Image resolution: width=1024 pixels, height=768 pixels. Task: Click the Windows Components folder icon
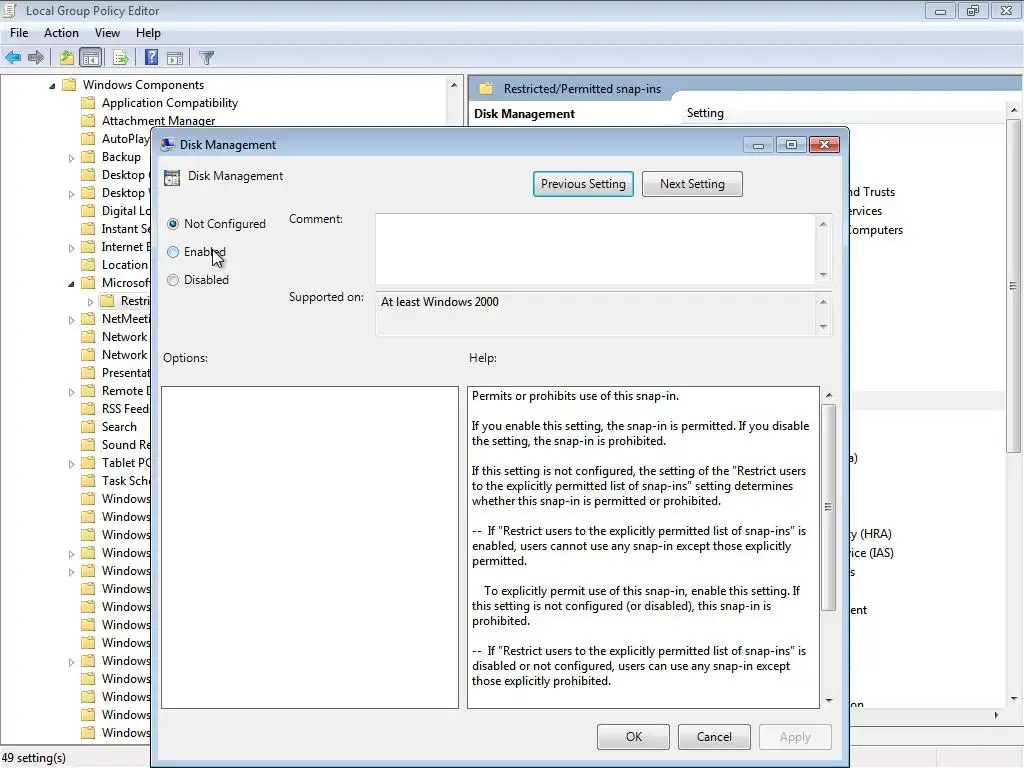coord(69,85)
